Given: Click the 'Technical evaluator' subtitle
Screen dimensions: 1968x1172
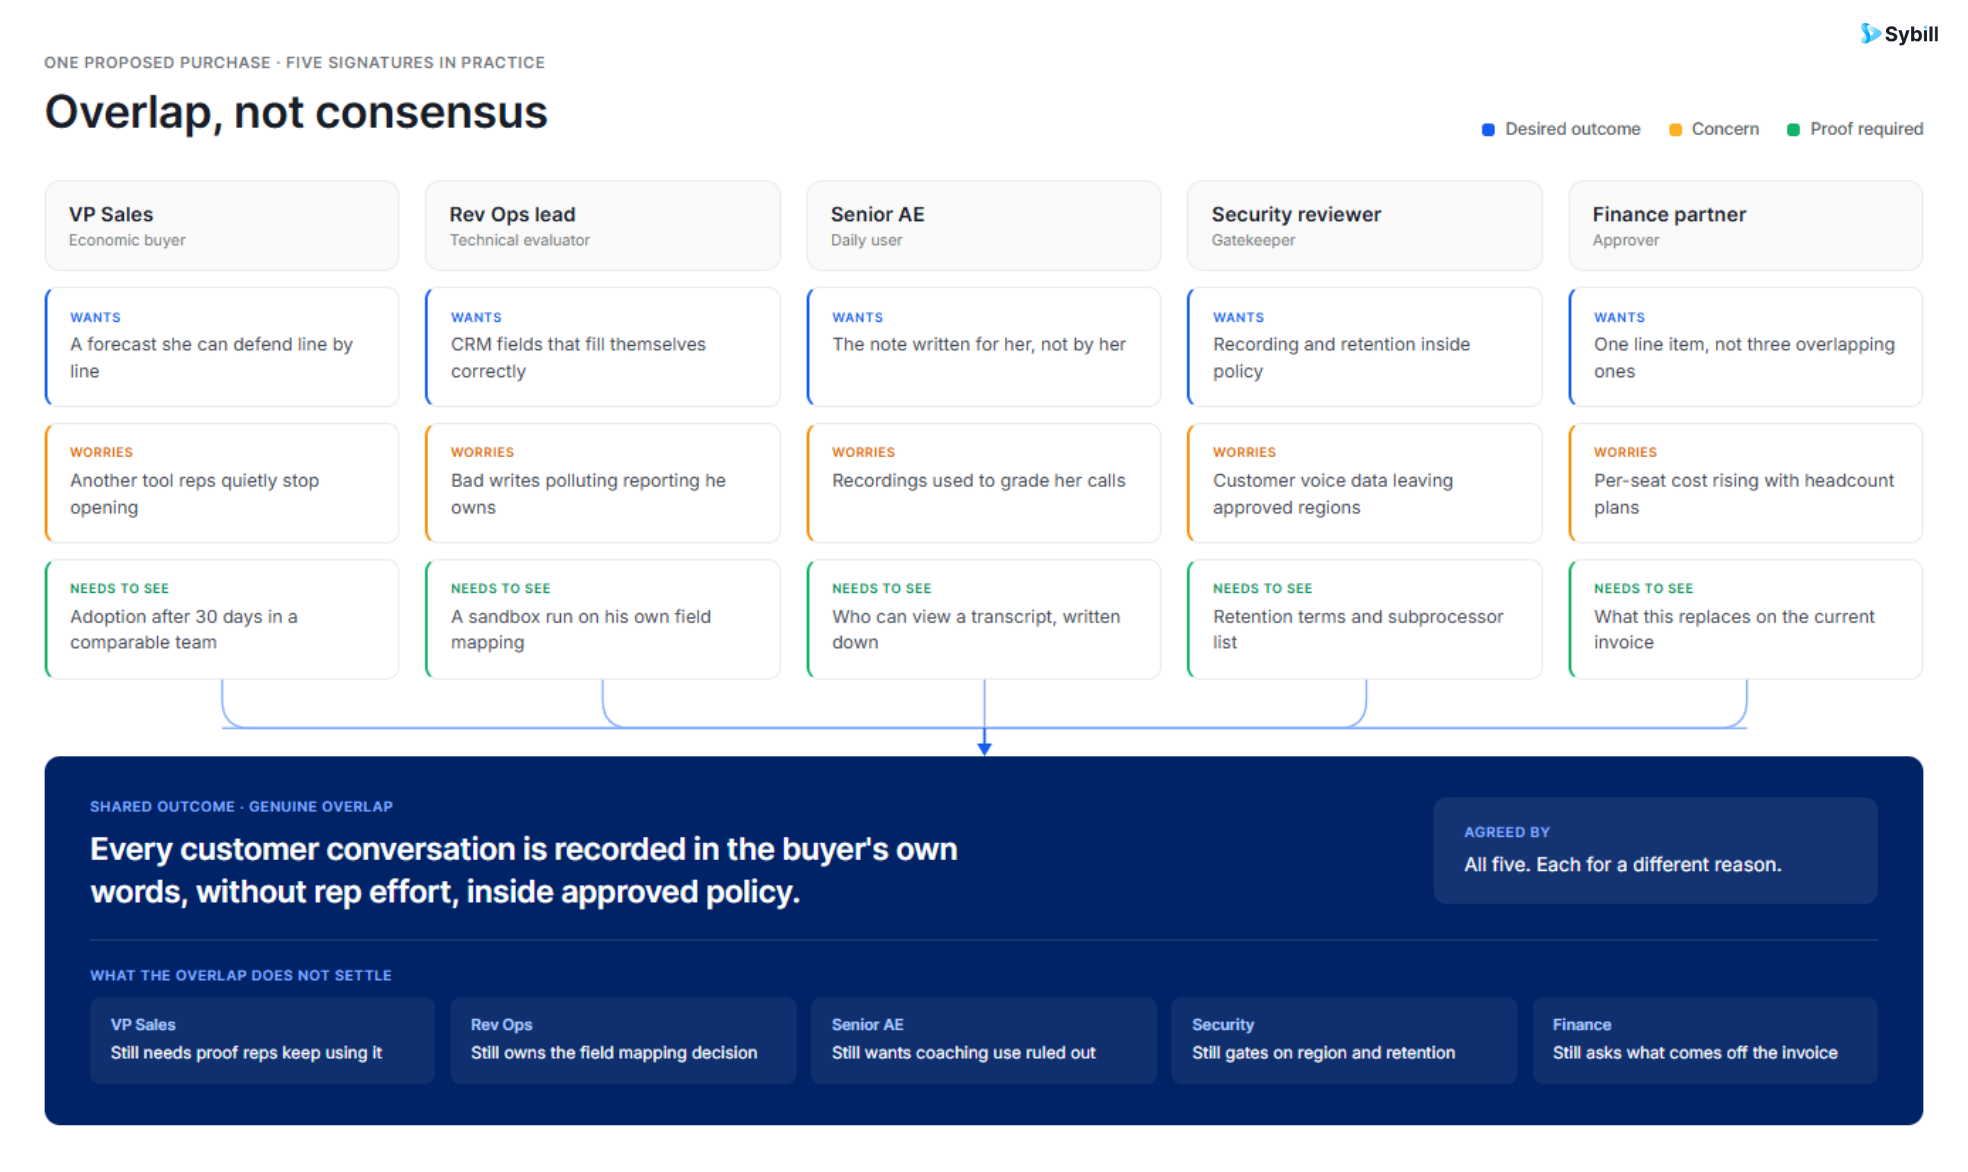Looking at the screenshot, I should click(520, 241).
